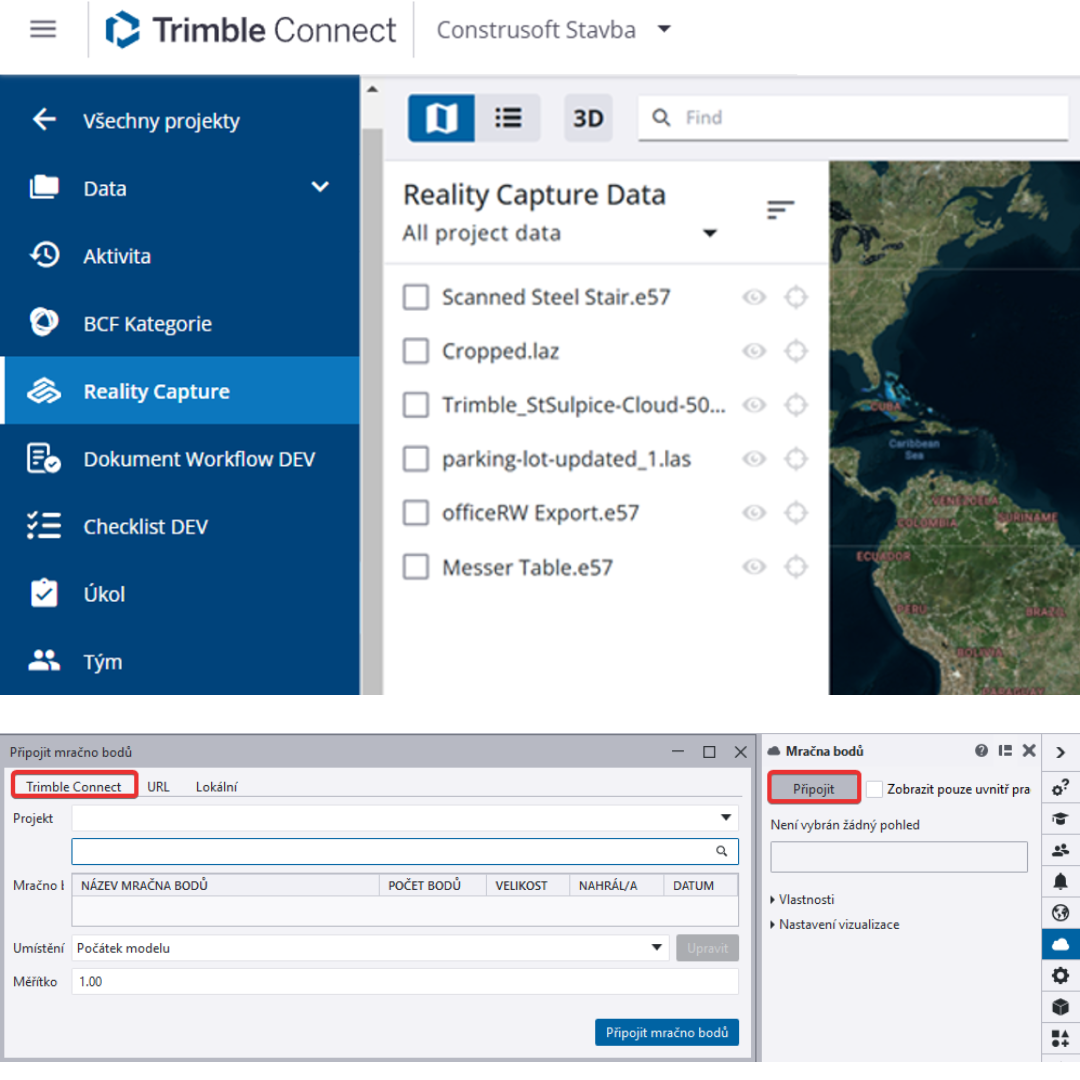
Task: Check parking-lot-updated_1.las checkbox
Action: [416, 459]
